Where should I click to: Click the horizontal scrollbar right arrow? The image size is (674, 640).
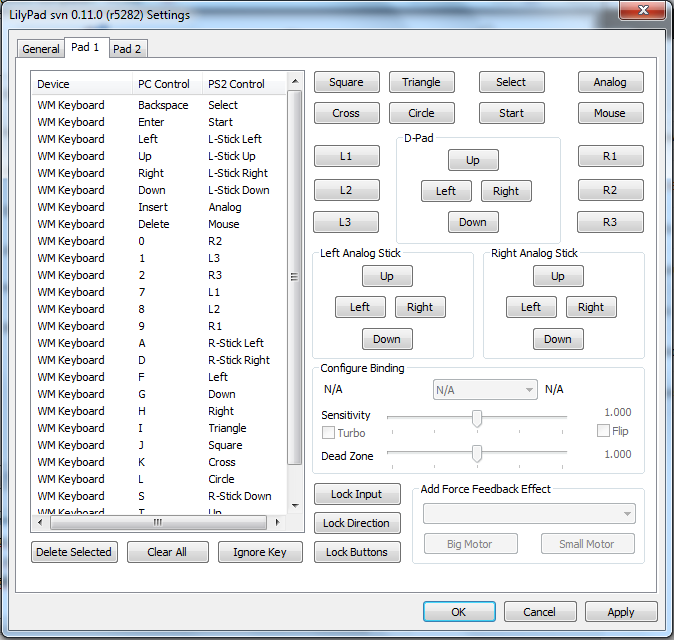[x=278, y=522]
